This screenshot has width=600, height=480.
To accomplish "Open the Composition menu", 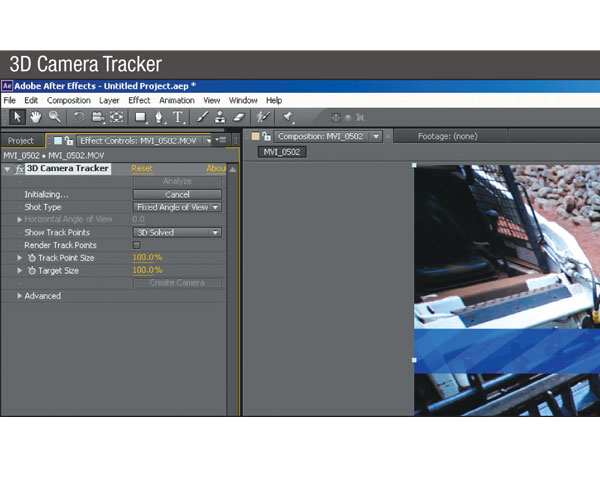I will [69, 100].
